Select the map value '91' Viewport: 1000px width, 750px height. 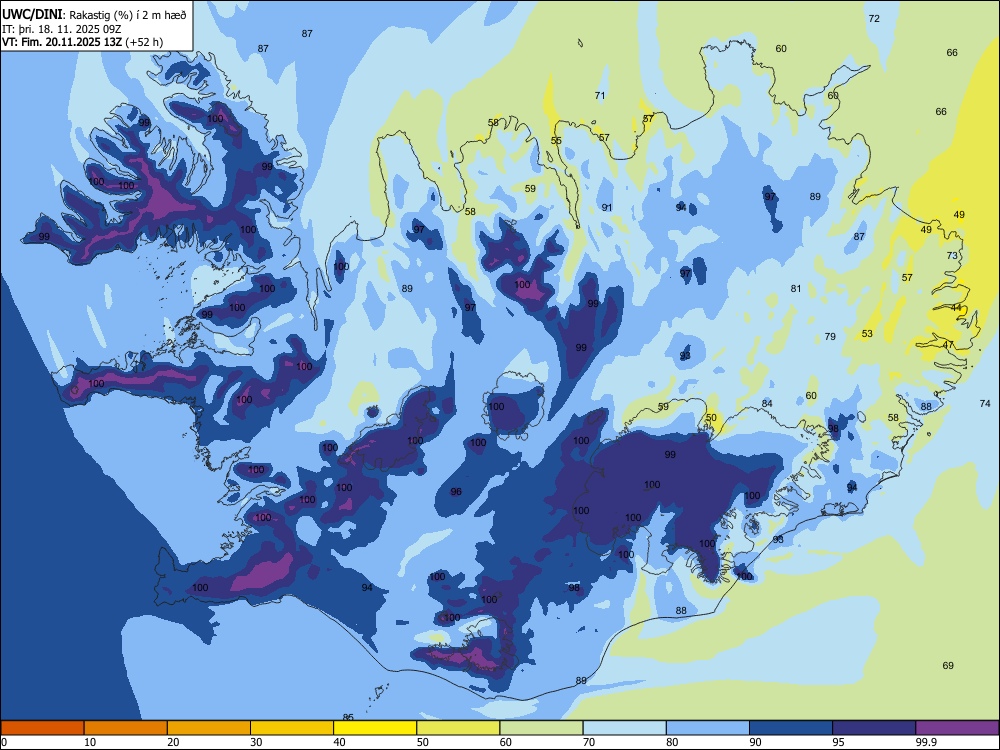[607, 207]
